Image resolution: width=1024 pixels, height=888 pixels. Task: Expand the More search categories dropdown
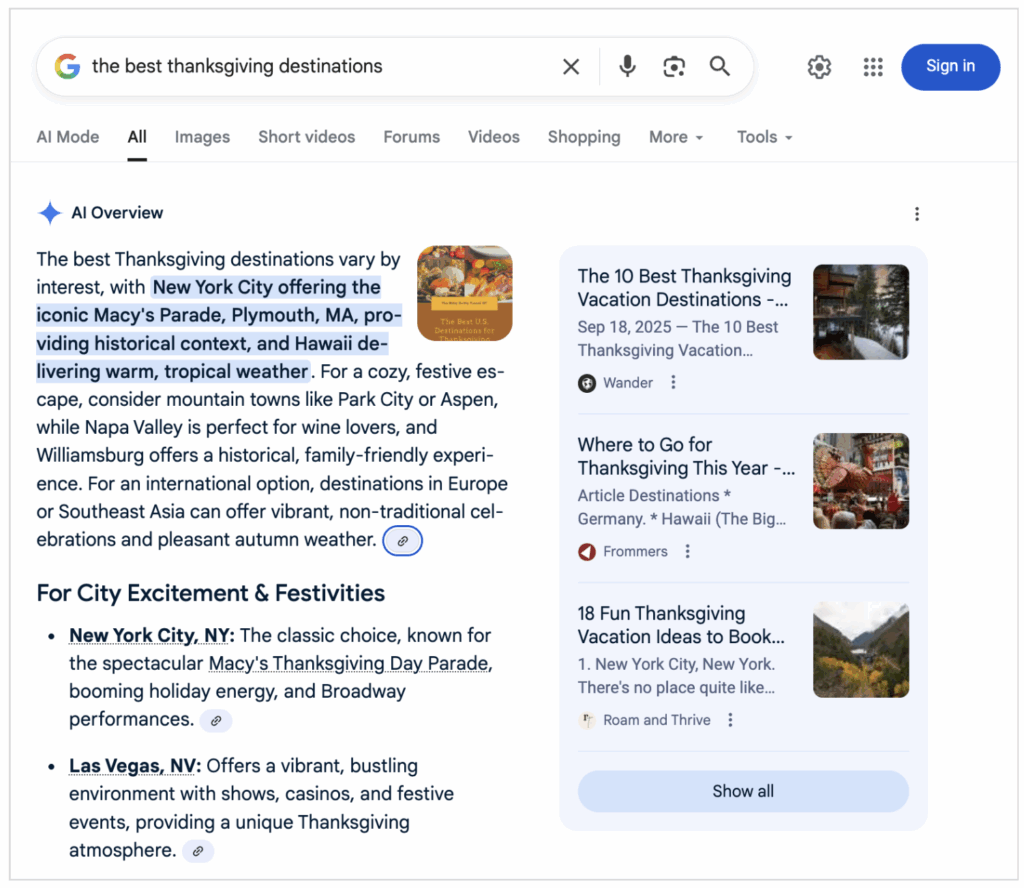675,137
